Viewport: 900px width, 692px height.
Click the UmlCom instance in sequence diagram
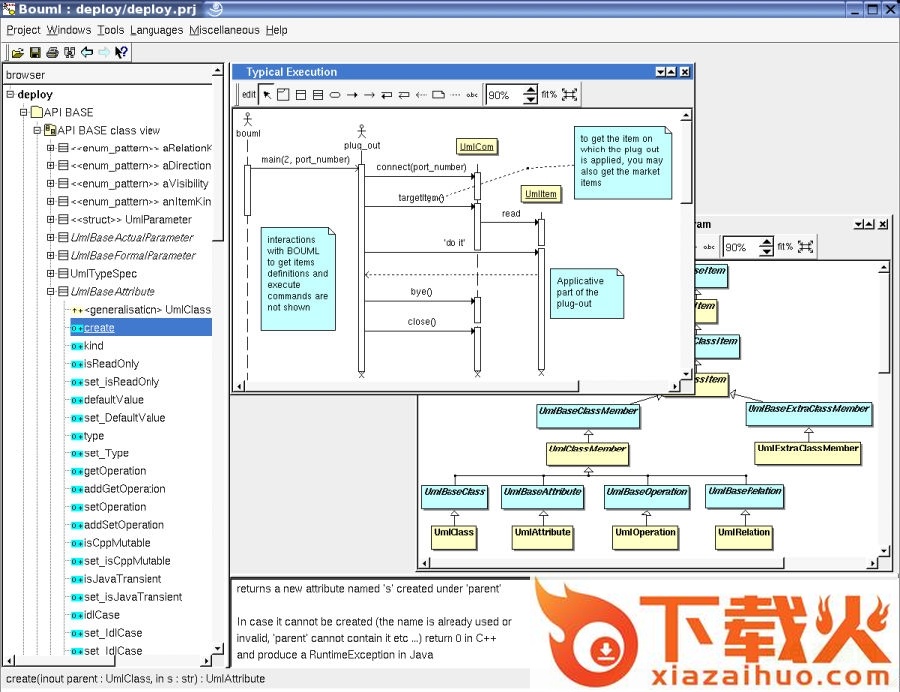click(x=476, y=147)
